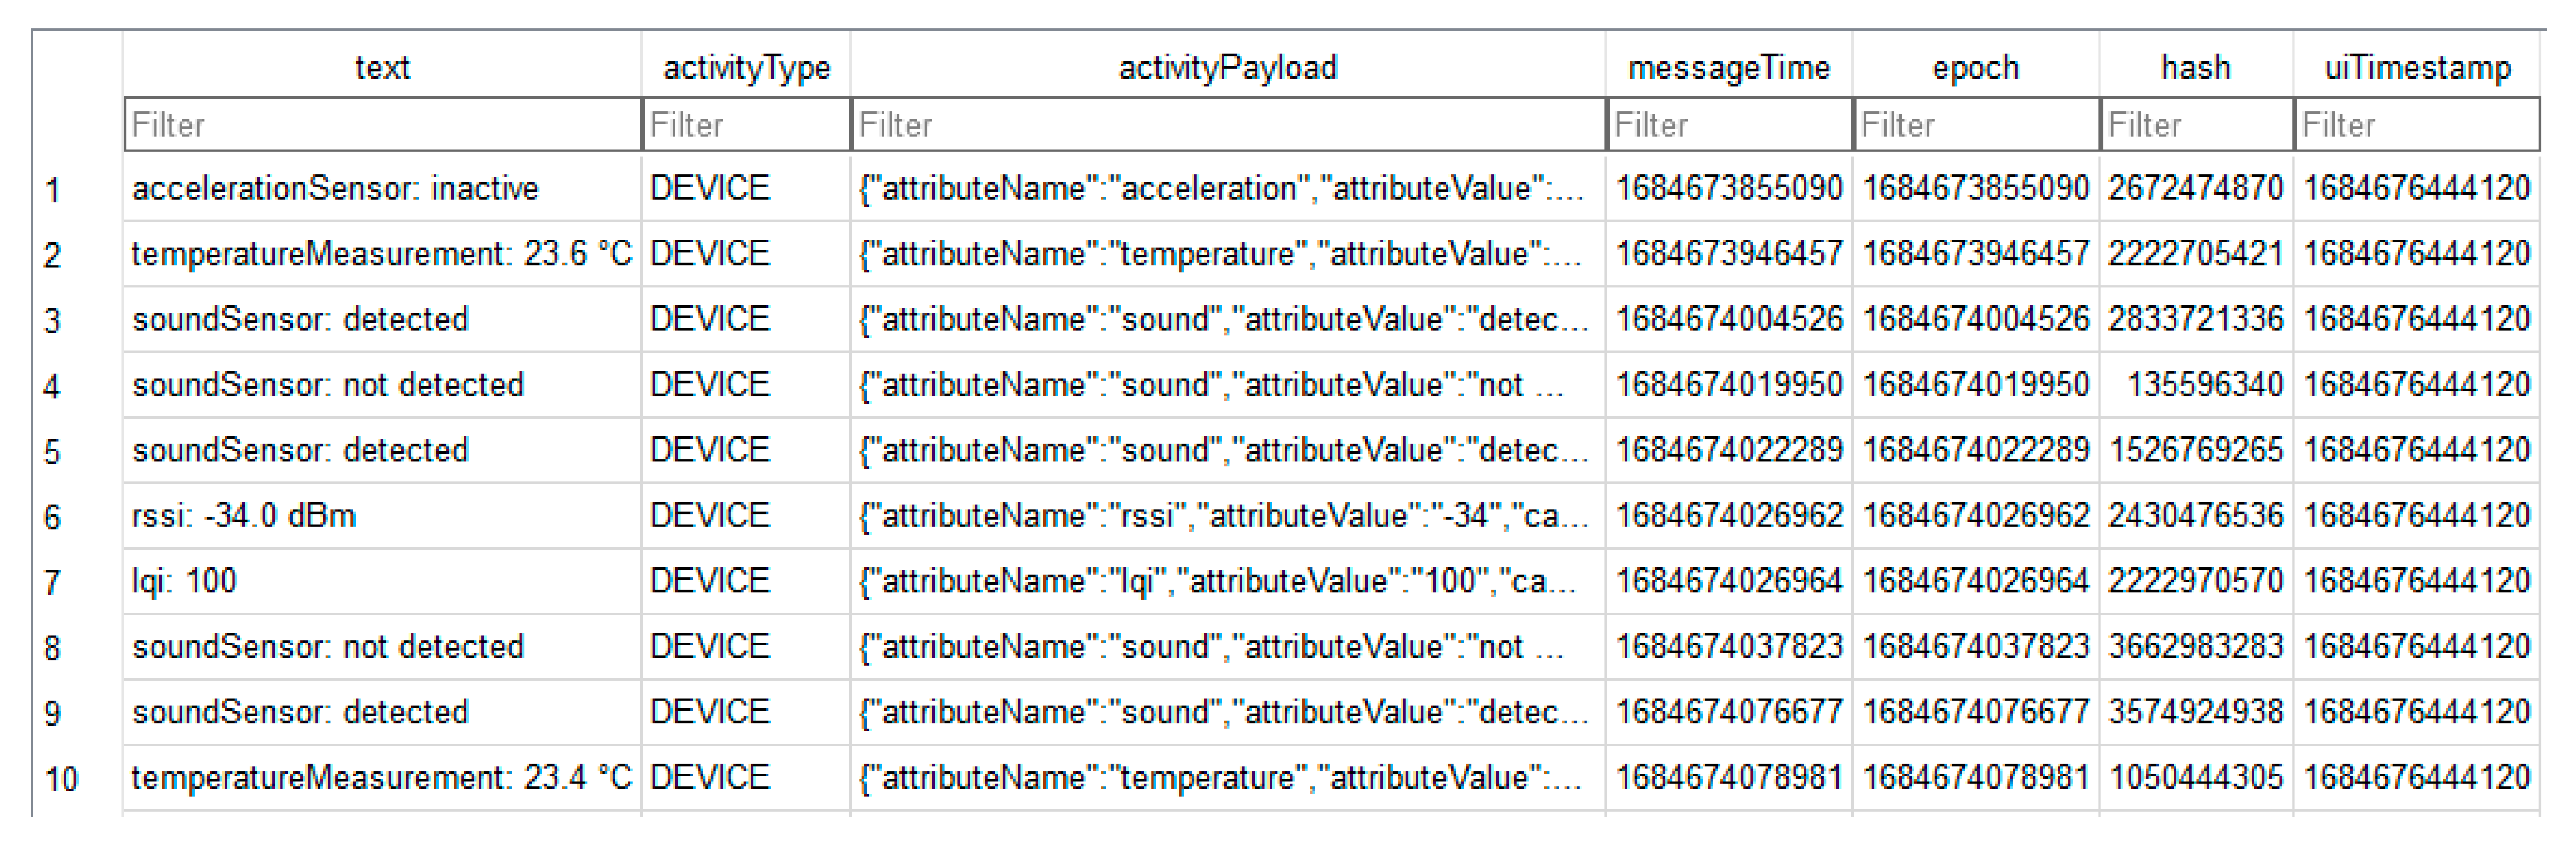2576x844 pixels.
Task: Click the messageTime Filter box
Action: click(1729, 125)
